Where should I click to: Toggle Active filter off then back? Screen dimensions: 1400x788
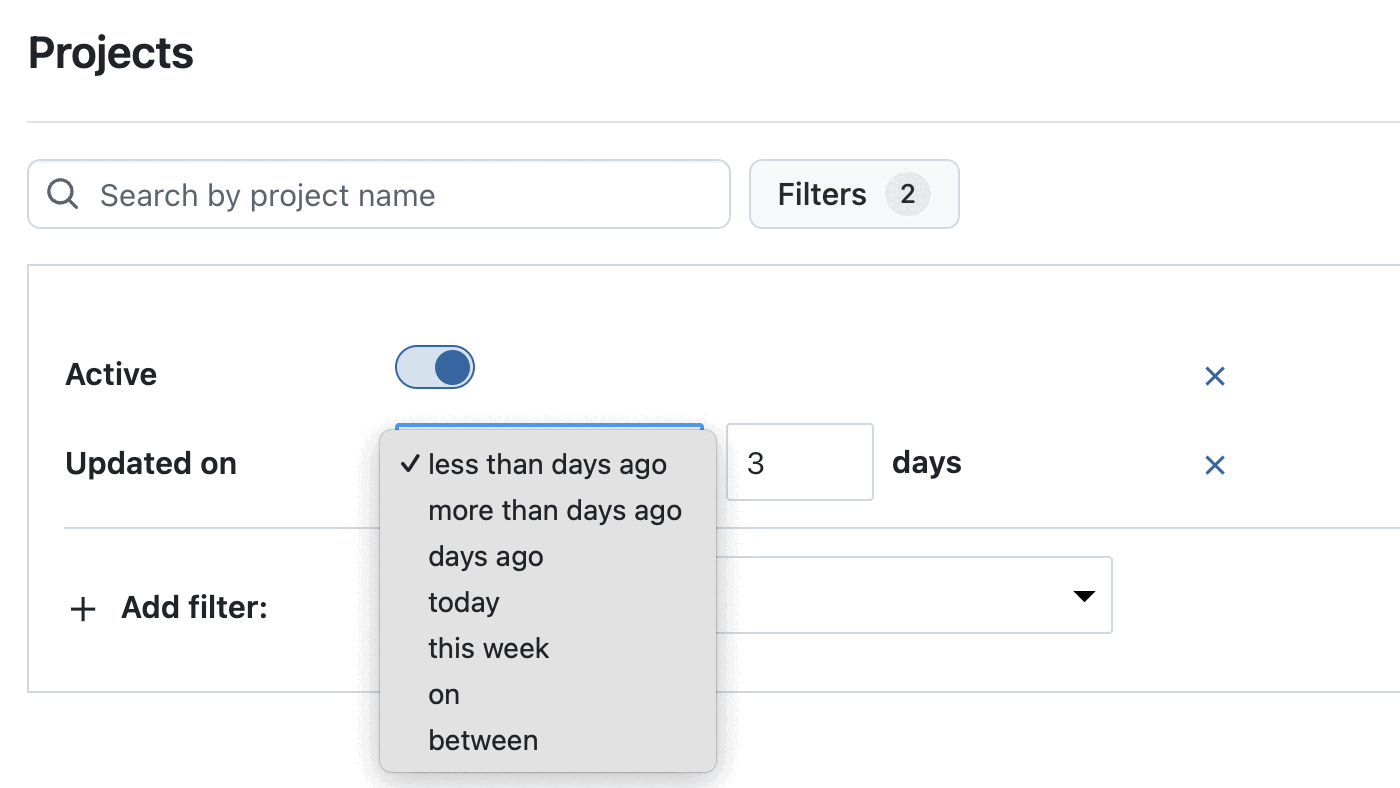pos(435,367)
